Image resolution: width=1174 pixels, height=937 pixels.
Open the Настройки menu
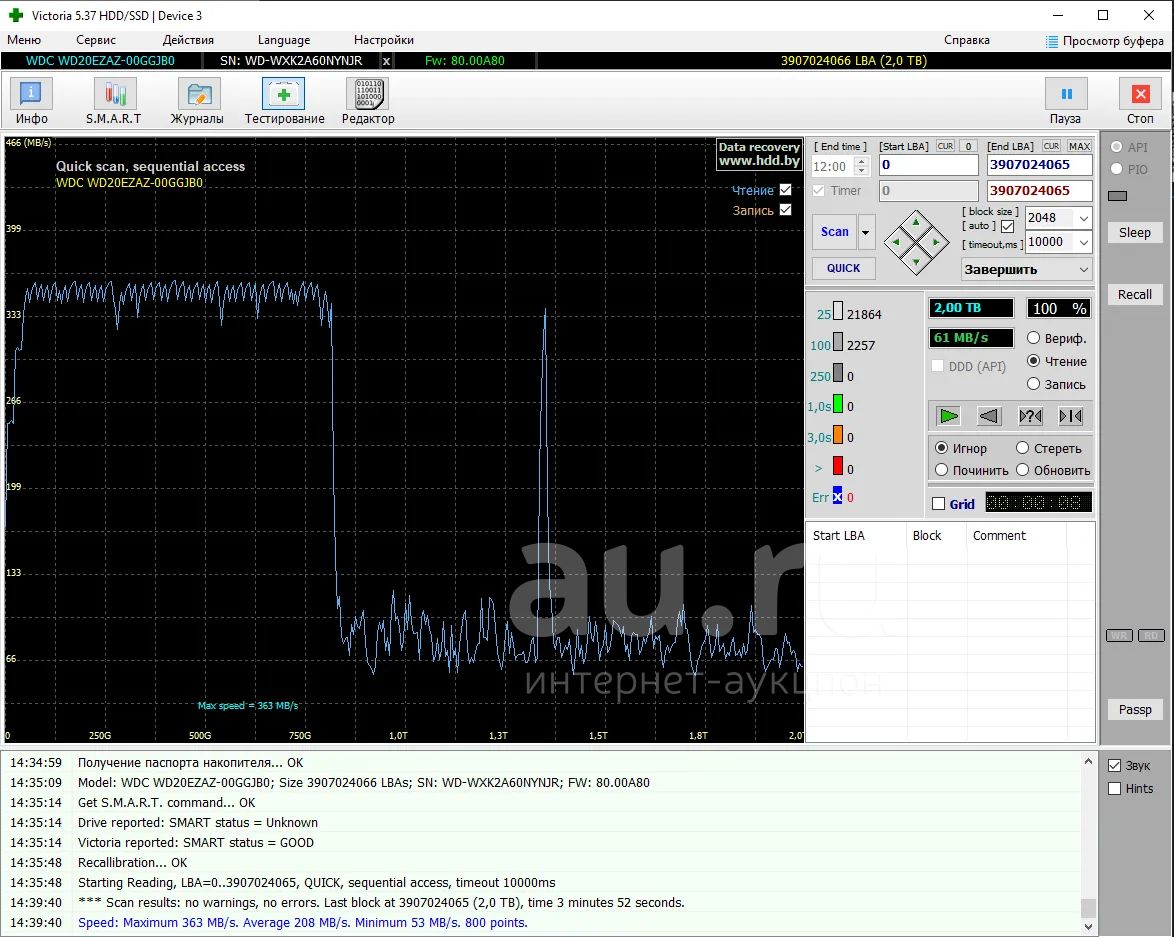[x=383, y=40]
